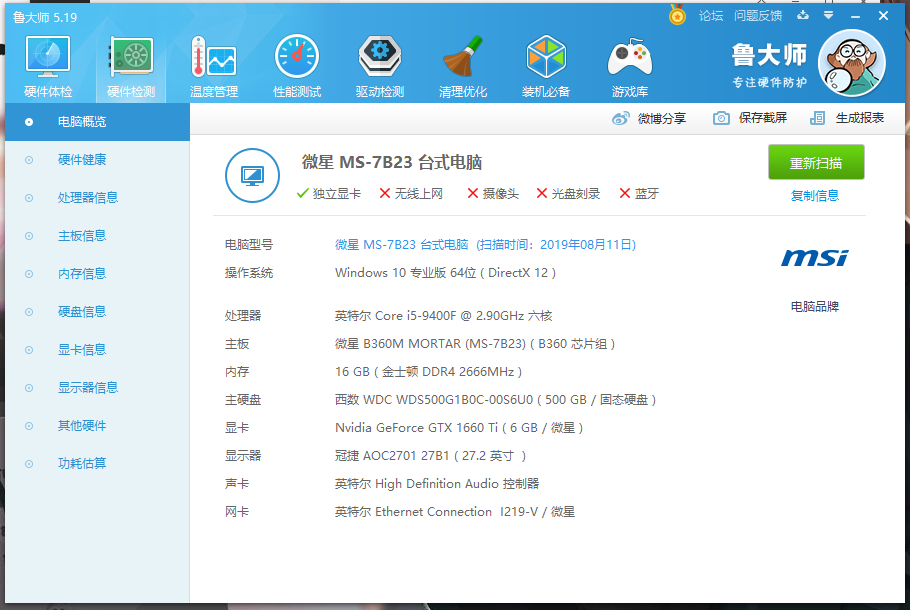
Task: Switch to 硬件健康 sidebar item
Action: coord(98,160)
